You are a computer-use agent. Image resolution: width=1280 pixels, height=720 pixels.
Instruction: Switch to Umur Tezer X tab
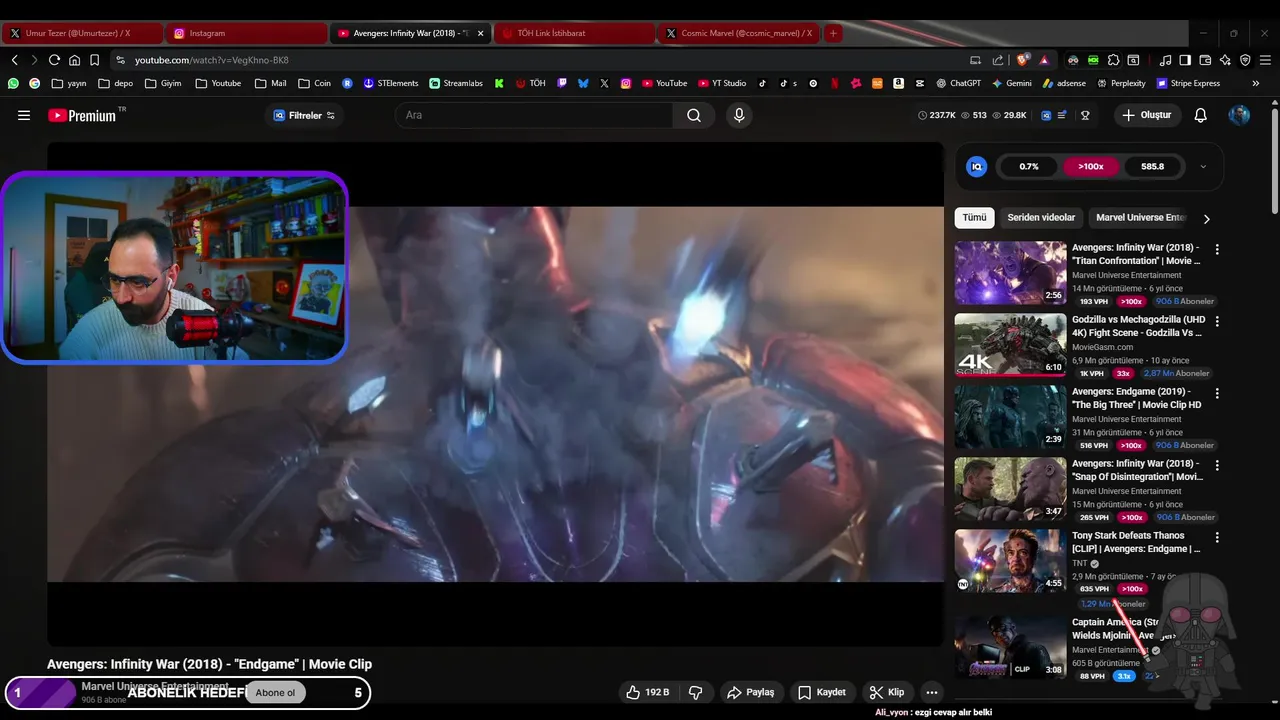82,33
